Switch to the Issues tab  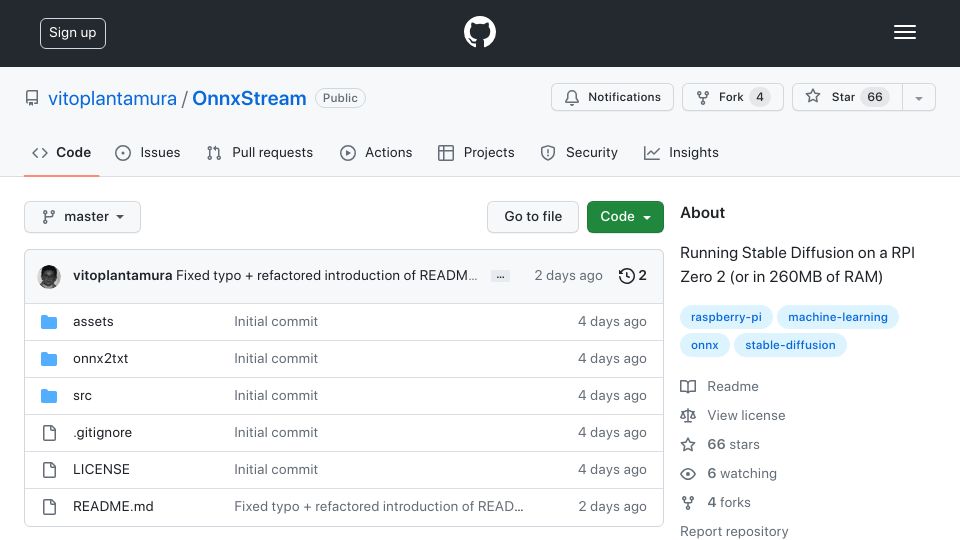click(x=148, y=152)
